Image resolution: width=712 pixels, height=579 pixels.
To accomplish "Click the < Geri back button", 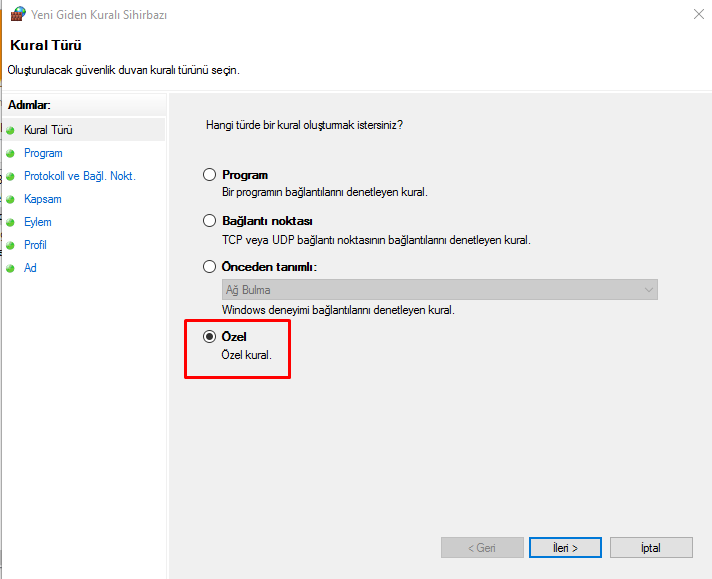I will 482,547.
